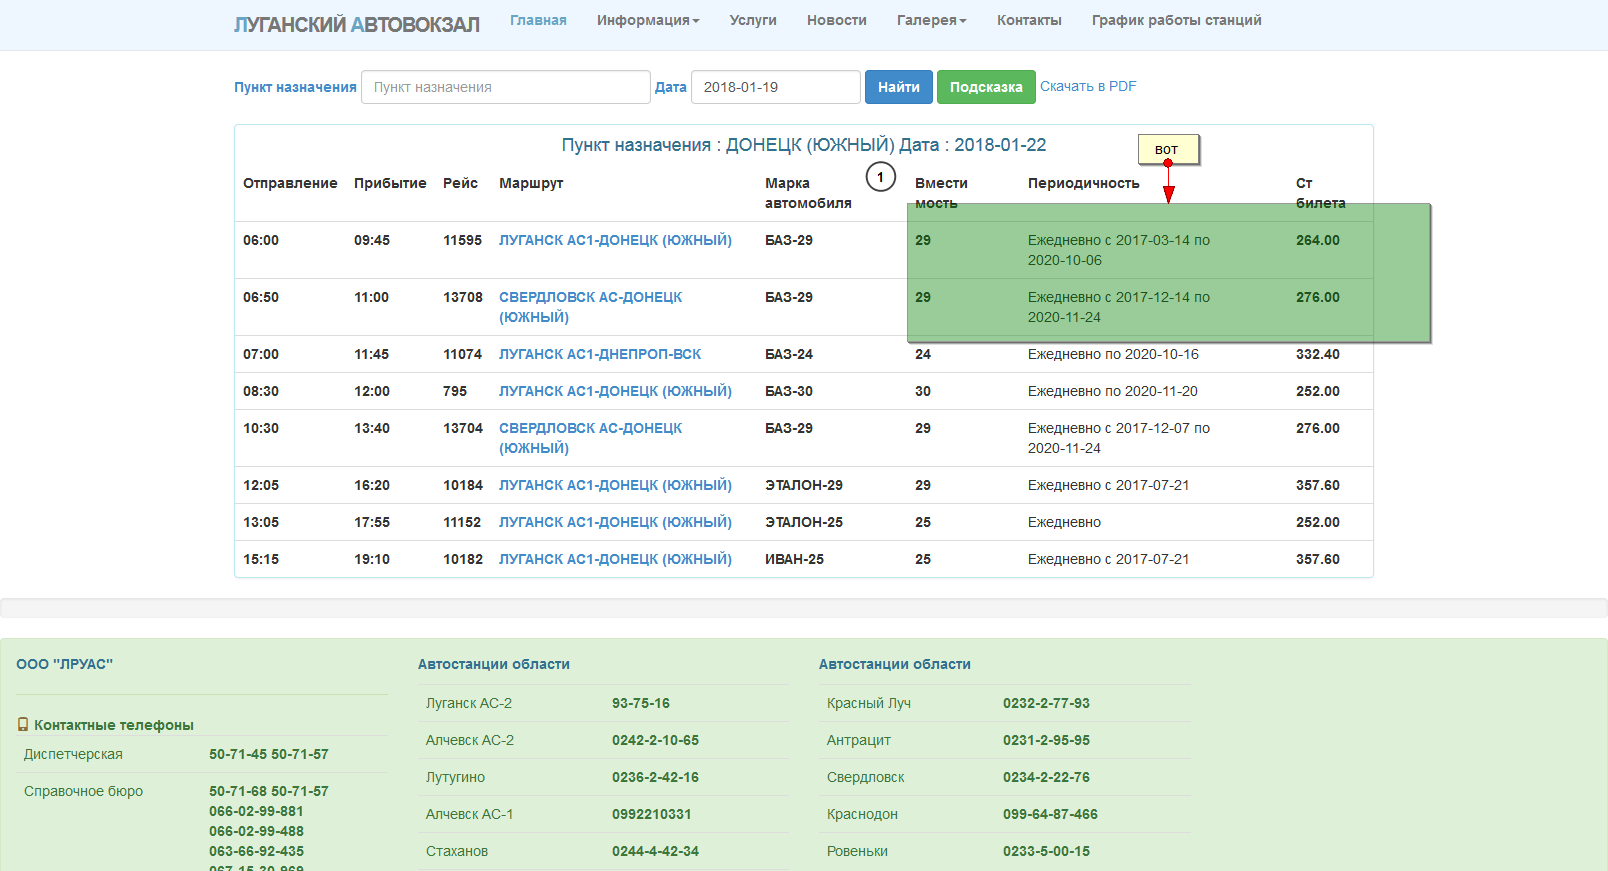Screen dimensions: 1608x871
Task: Open route ЛУГАНСК АС1-ДНЕПРОП-ВСК
Action: pos(600,354)
